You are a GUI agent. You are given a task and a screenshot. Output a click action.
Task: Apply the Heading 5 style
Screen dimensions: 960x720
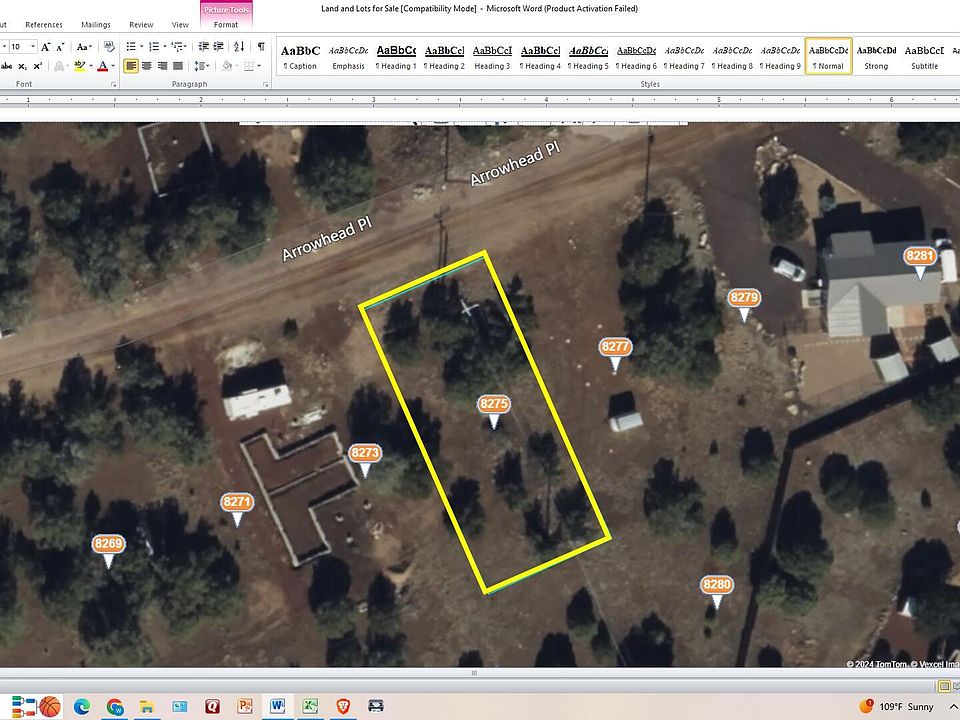tap(588, 56)
